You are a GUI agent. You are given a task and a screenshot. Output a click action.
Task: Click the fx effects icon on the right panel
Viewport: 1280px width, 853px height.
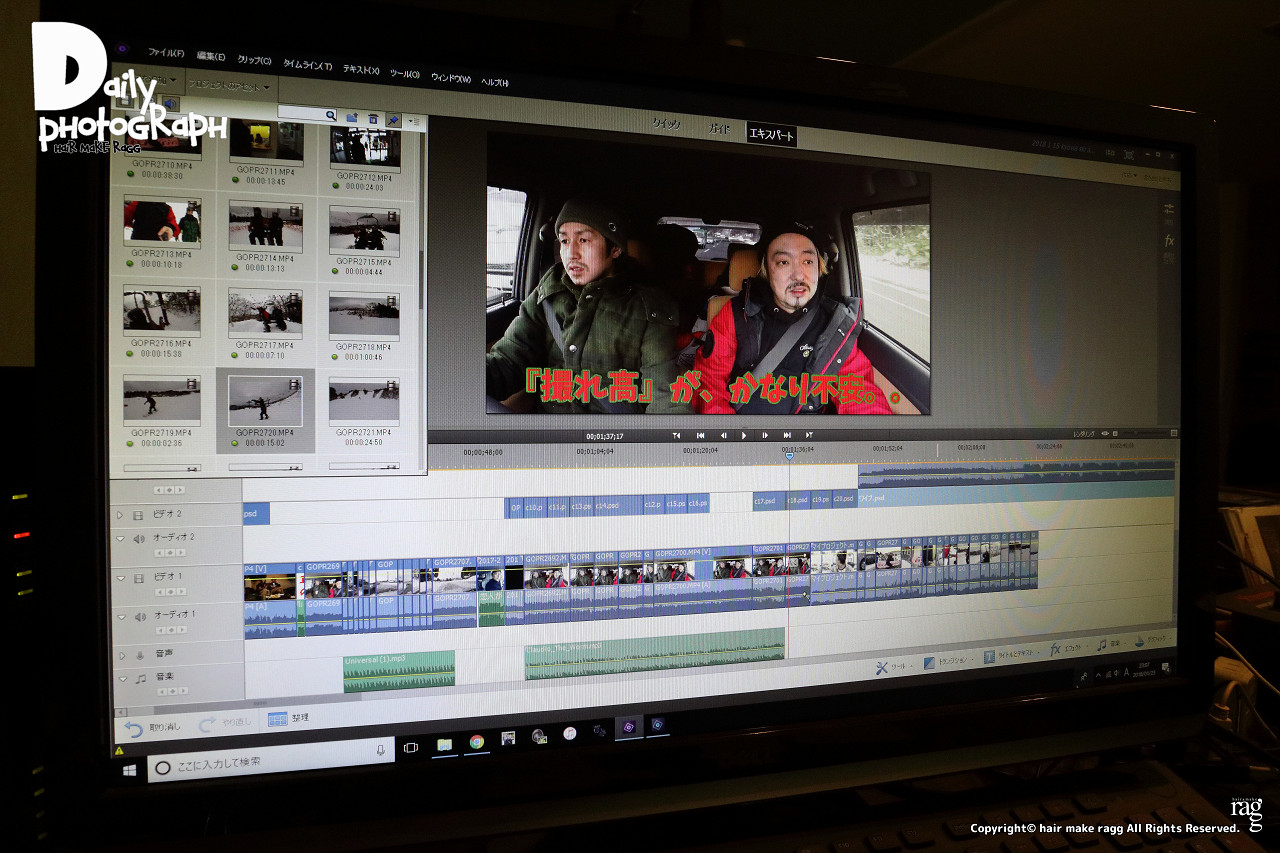[x=1169, y=241]
